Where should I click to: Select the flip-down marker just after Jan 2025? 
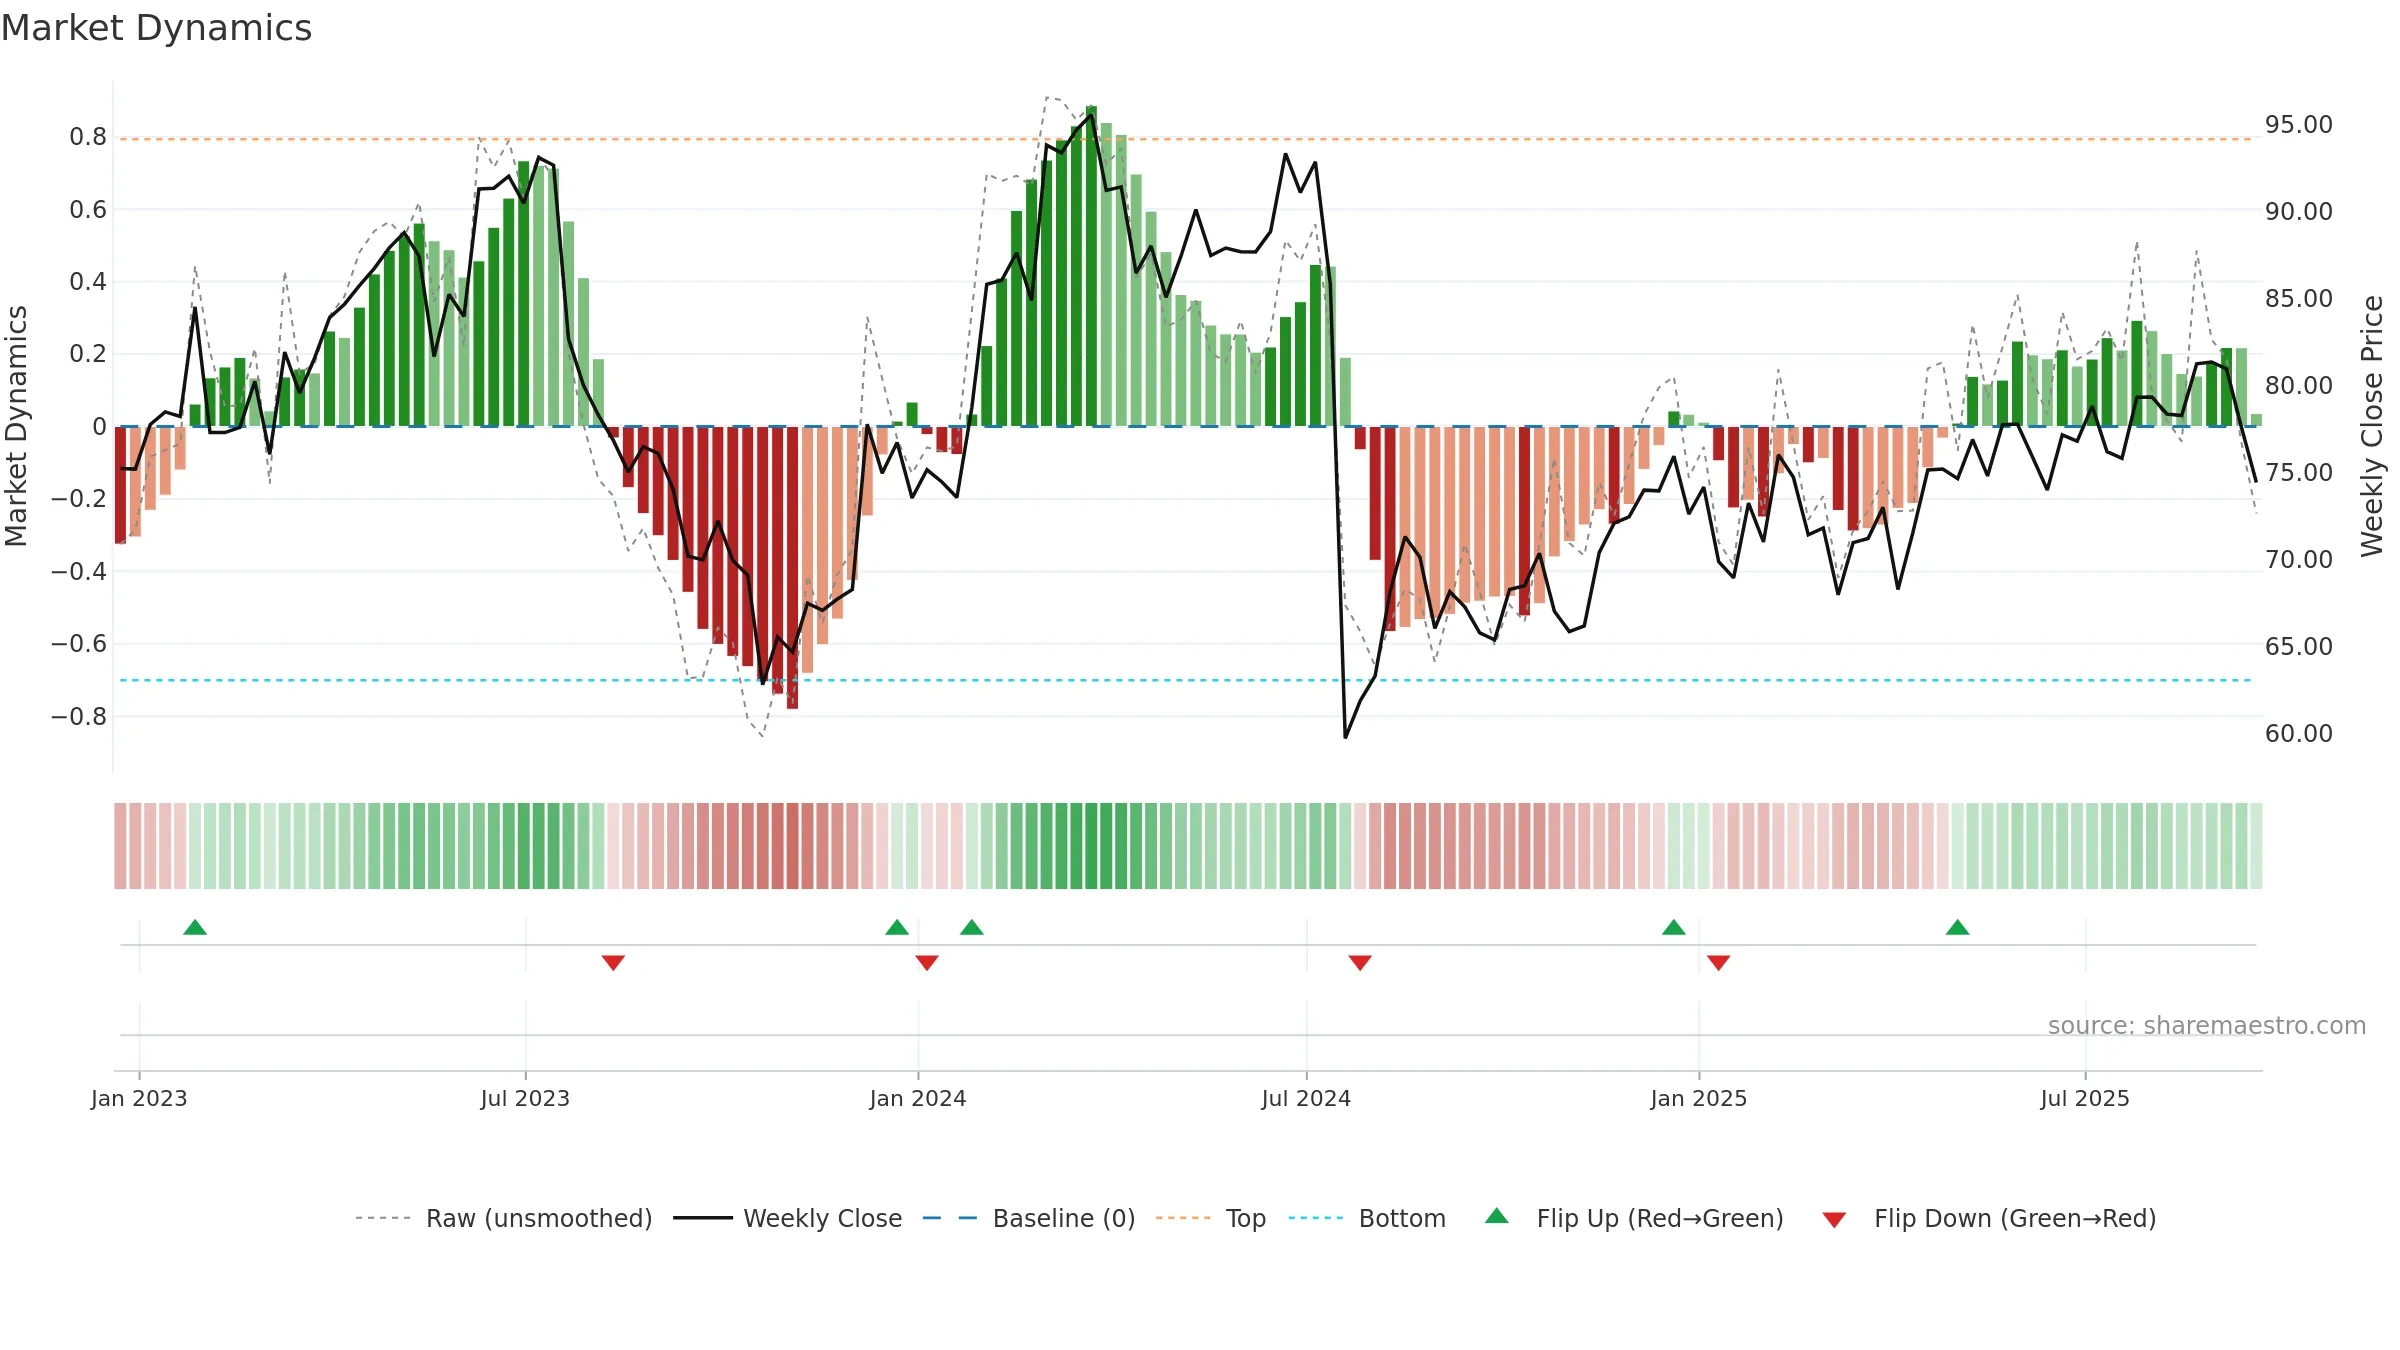pyautogui.click(x=1719, y=963)
